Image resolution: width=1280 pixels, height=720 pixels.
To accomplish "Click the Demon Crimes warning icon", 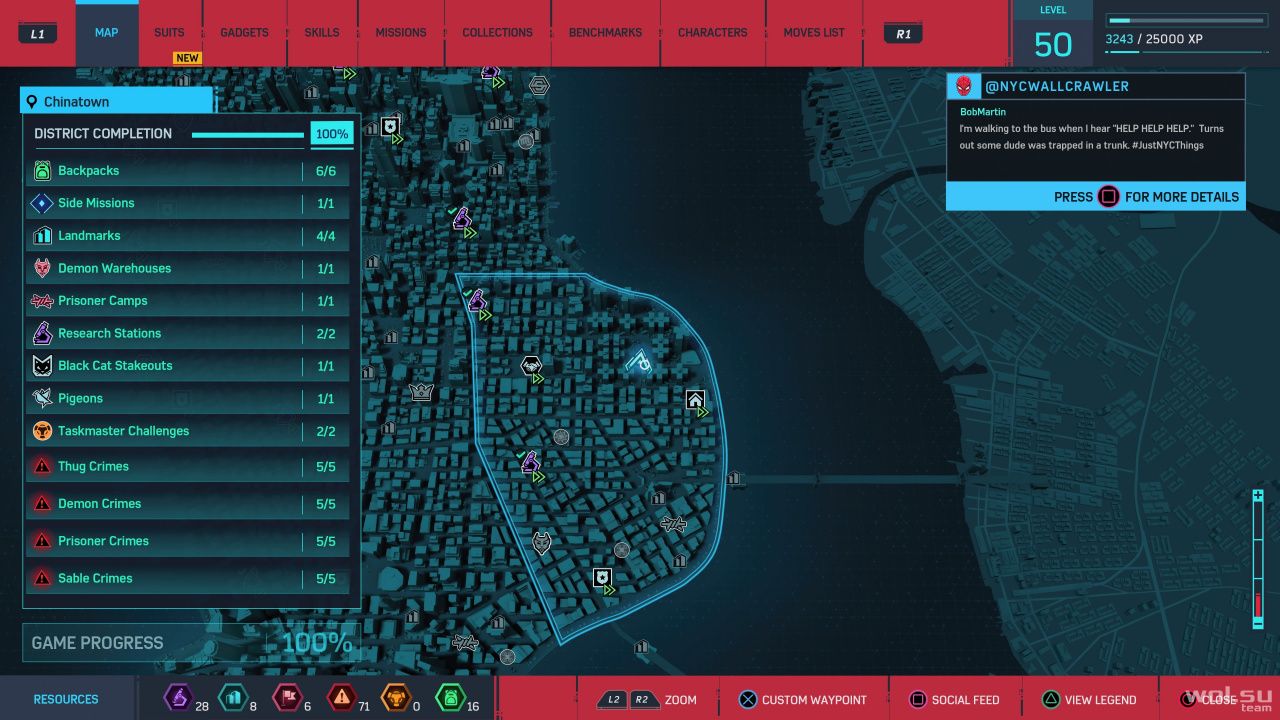I will point(42,504).
